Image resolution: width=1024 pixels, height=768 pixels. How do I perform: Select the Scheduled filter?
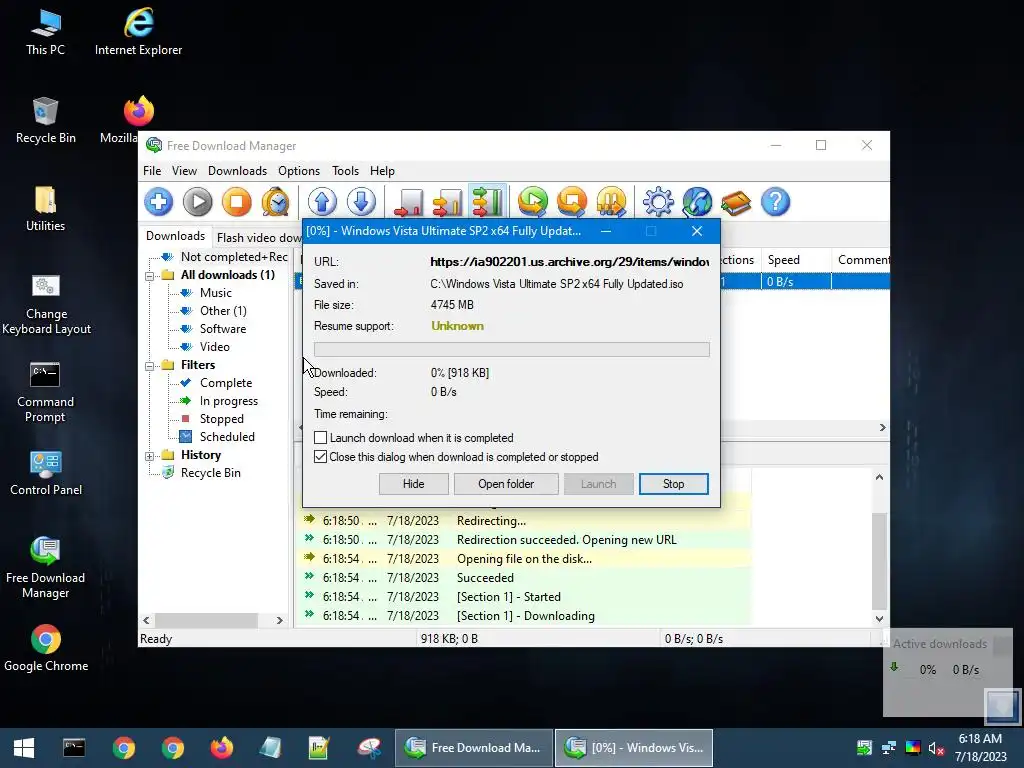227,437
